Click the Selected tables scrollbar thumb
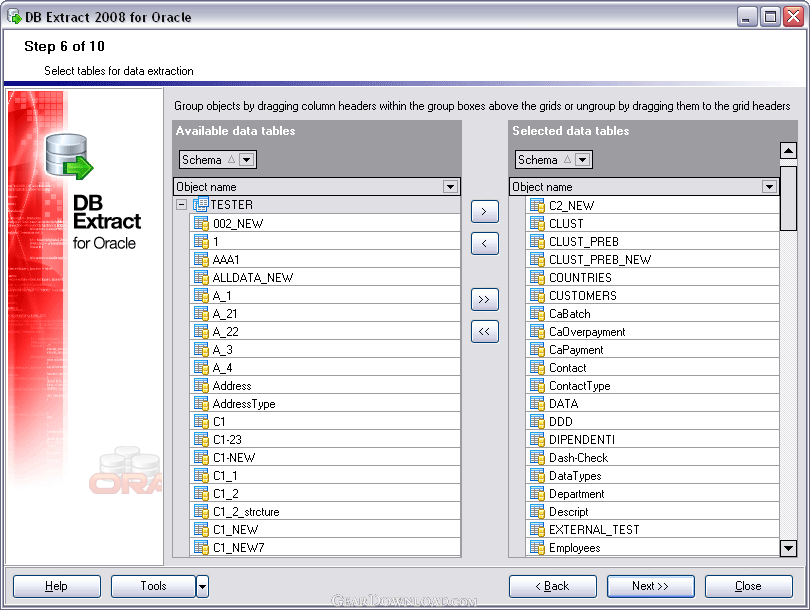810x610 pixels. point(788,198)
